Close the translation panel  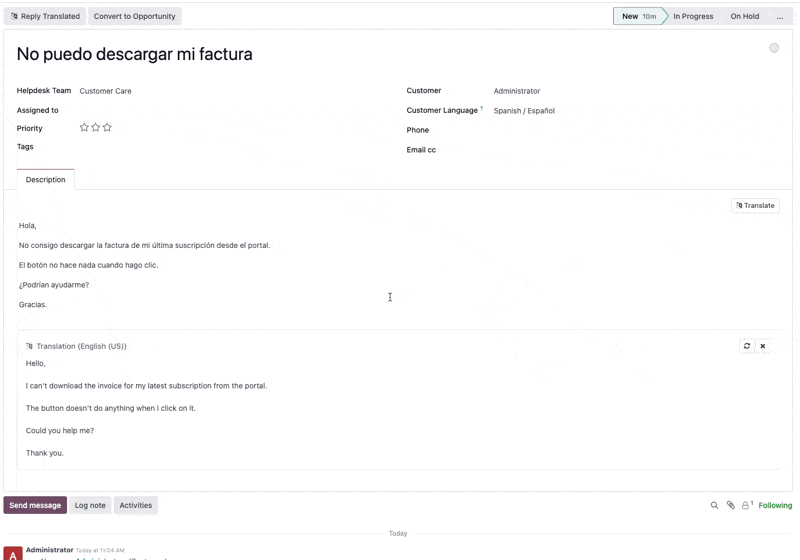(x=763, y=346)
